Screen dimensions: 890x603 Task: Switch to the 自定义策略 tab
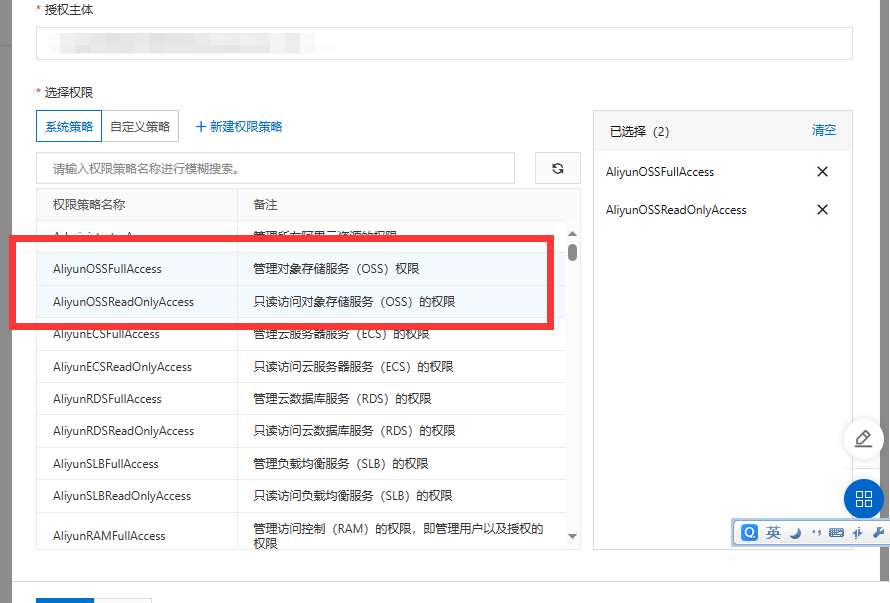tap(140, 127)
